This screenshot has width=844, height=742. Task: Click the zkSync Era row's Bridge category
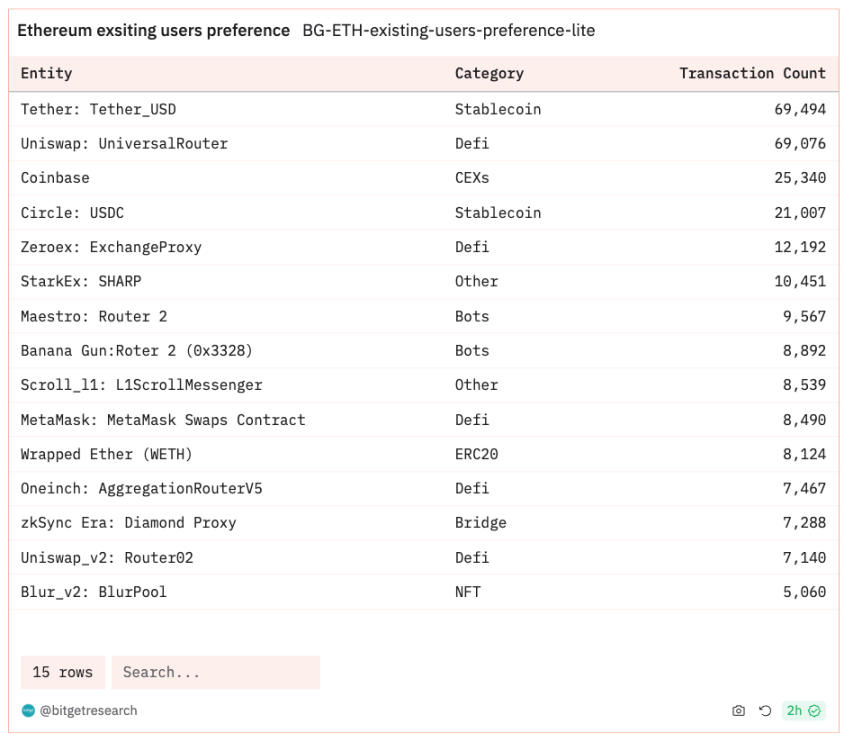point(480,523)
